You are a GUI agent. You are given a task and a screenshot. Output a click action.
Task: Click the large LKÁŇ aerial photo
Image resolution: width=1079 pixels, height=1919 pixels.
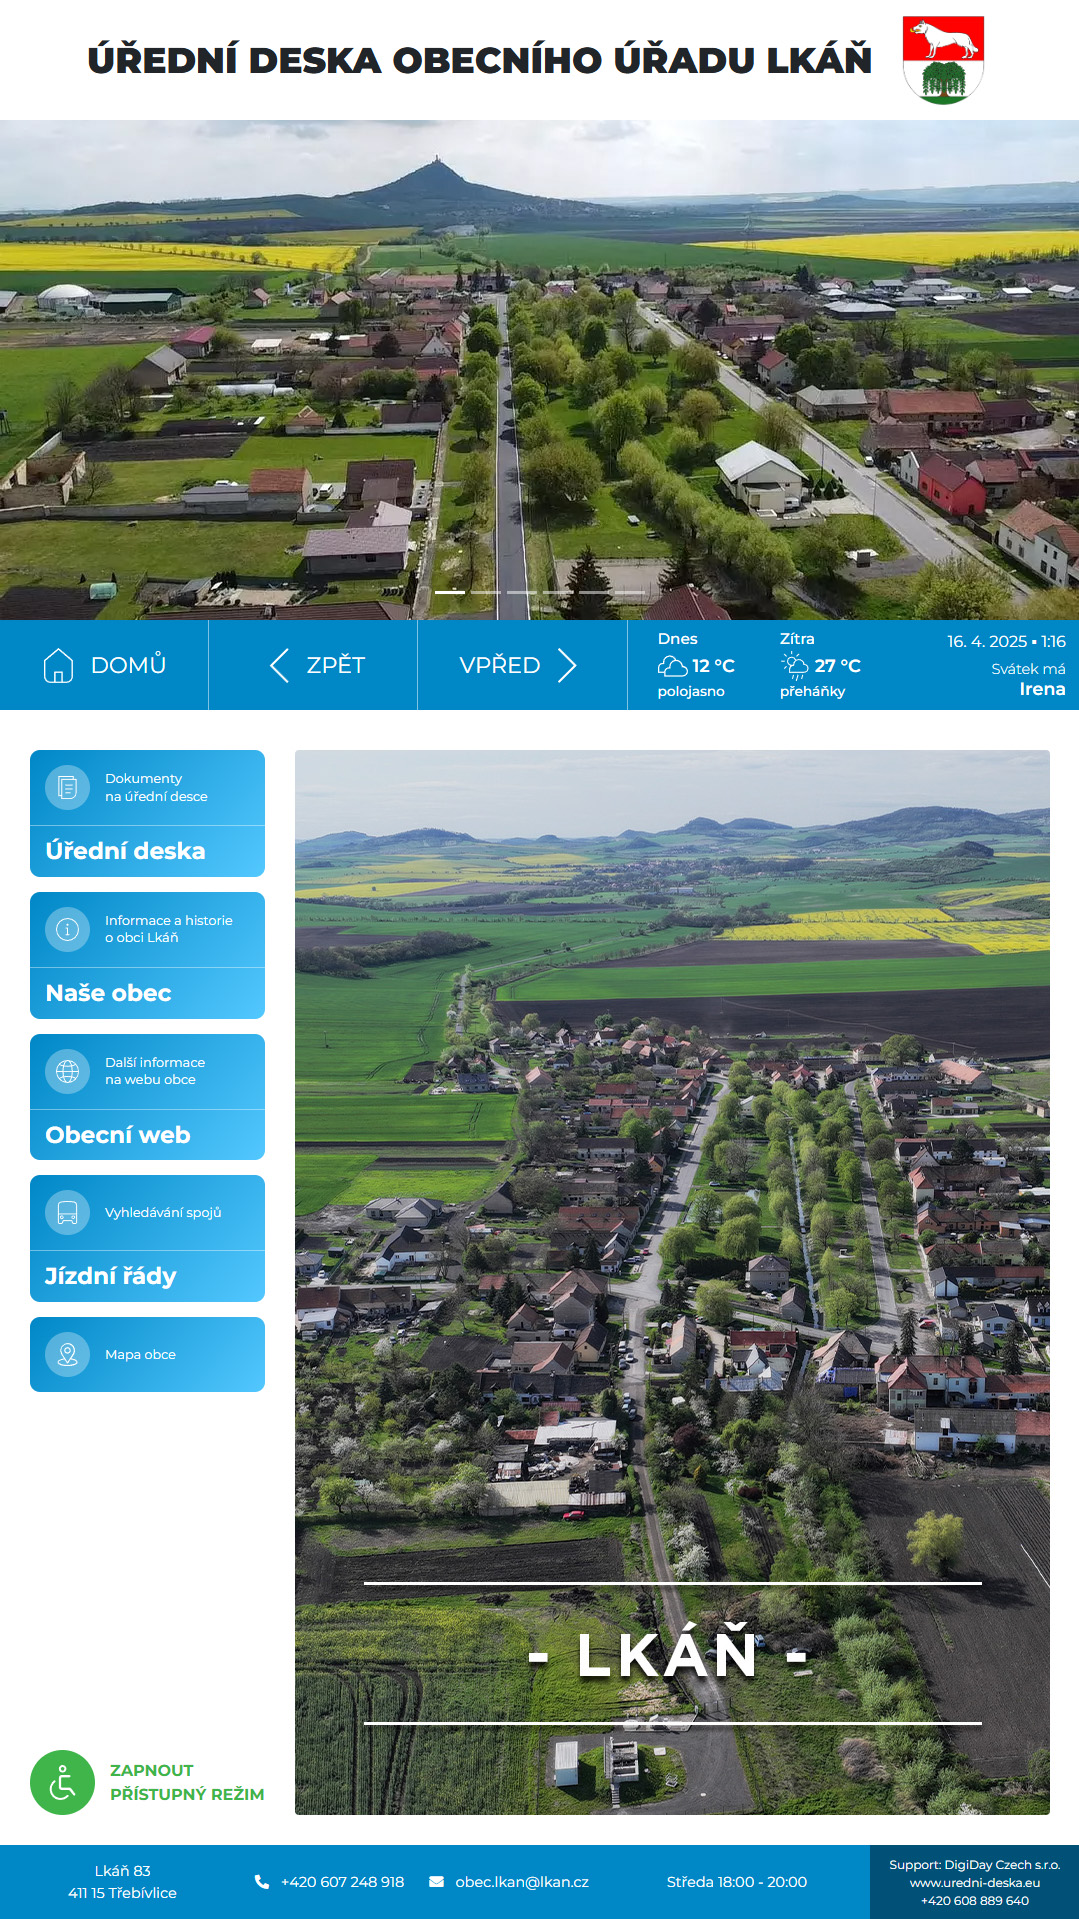pos(672,1282)
